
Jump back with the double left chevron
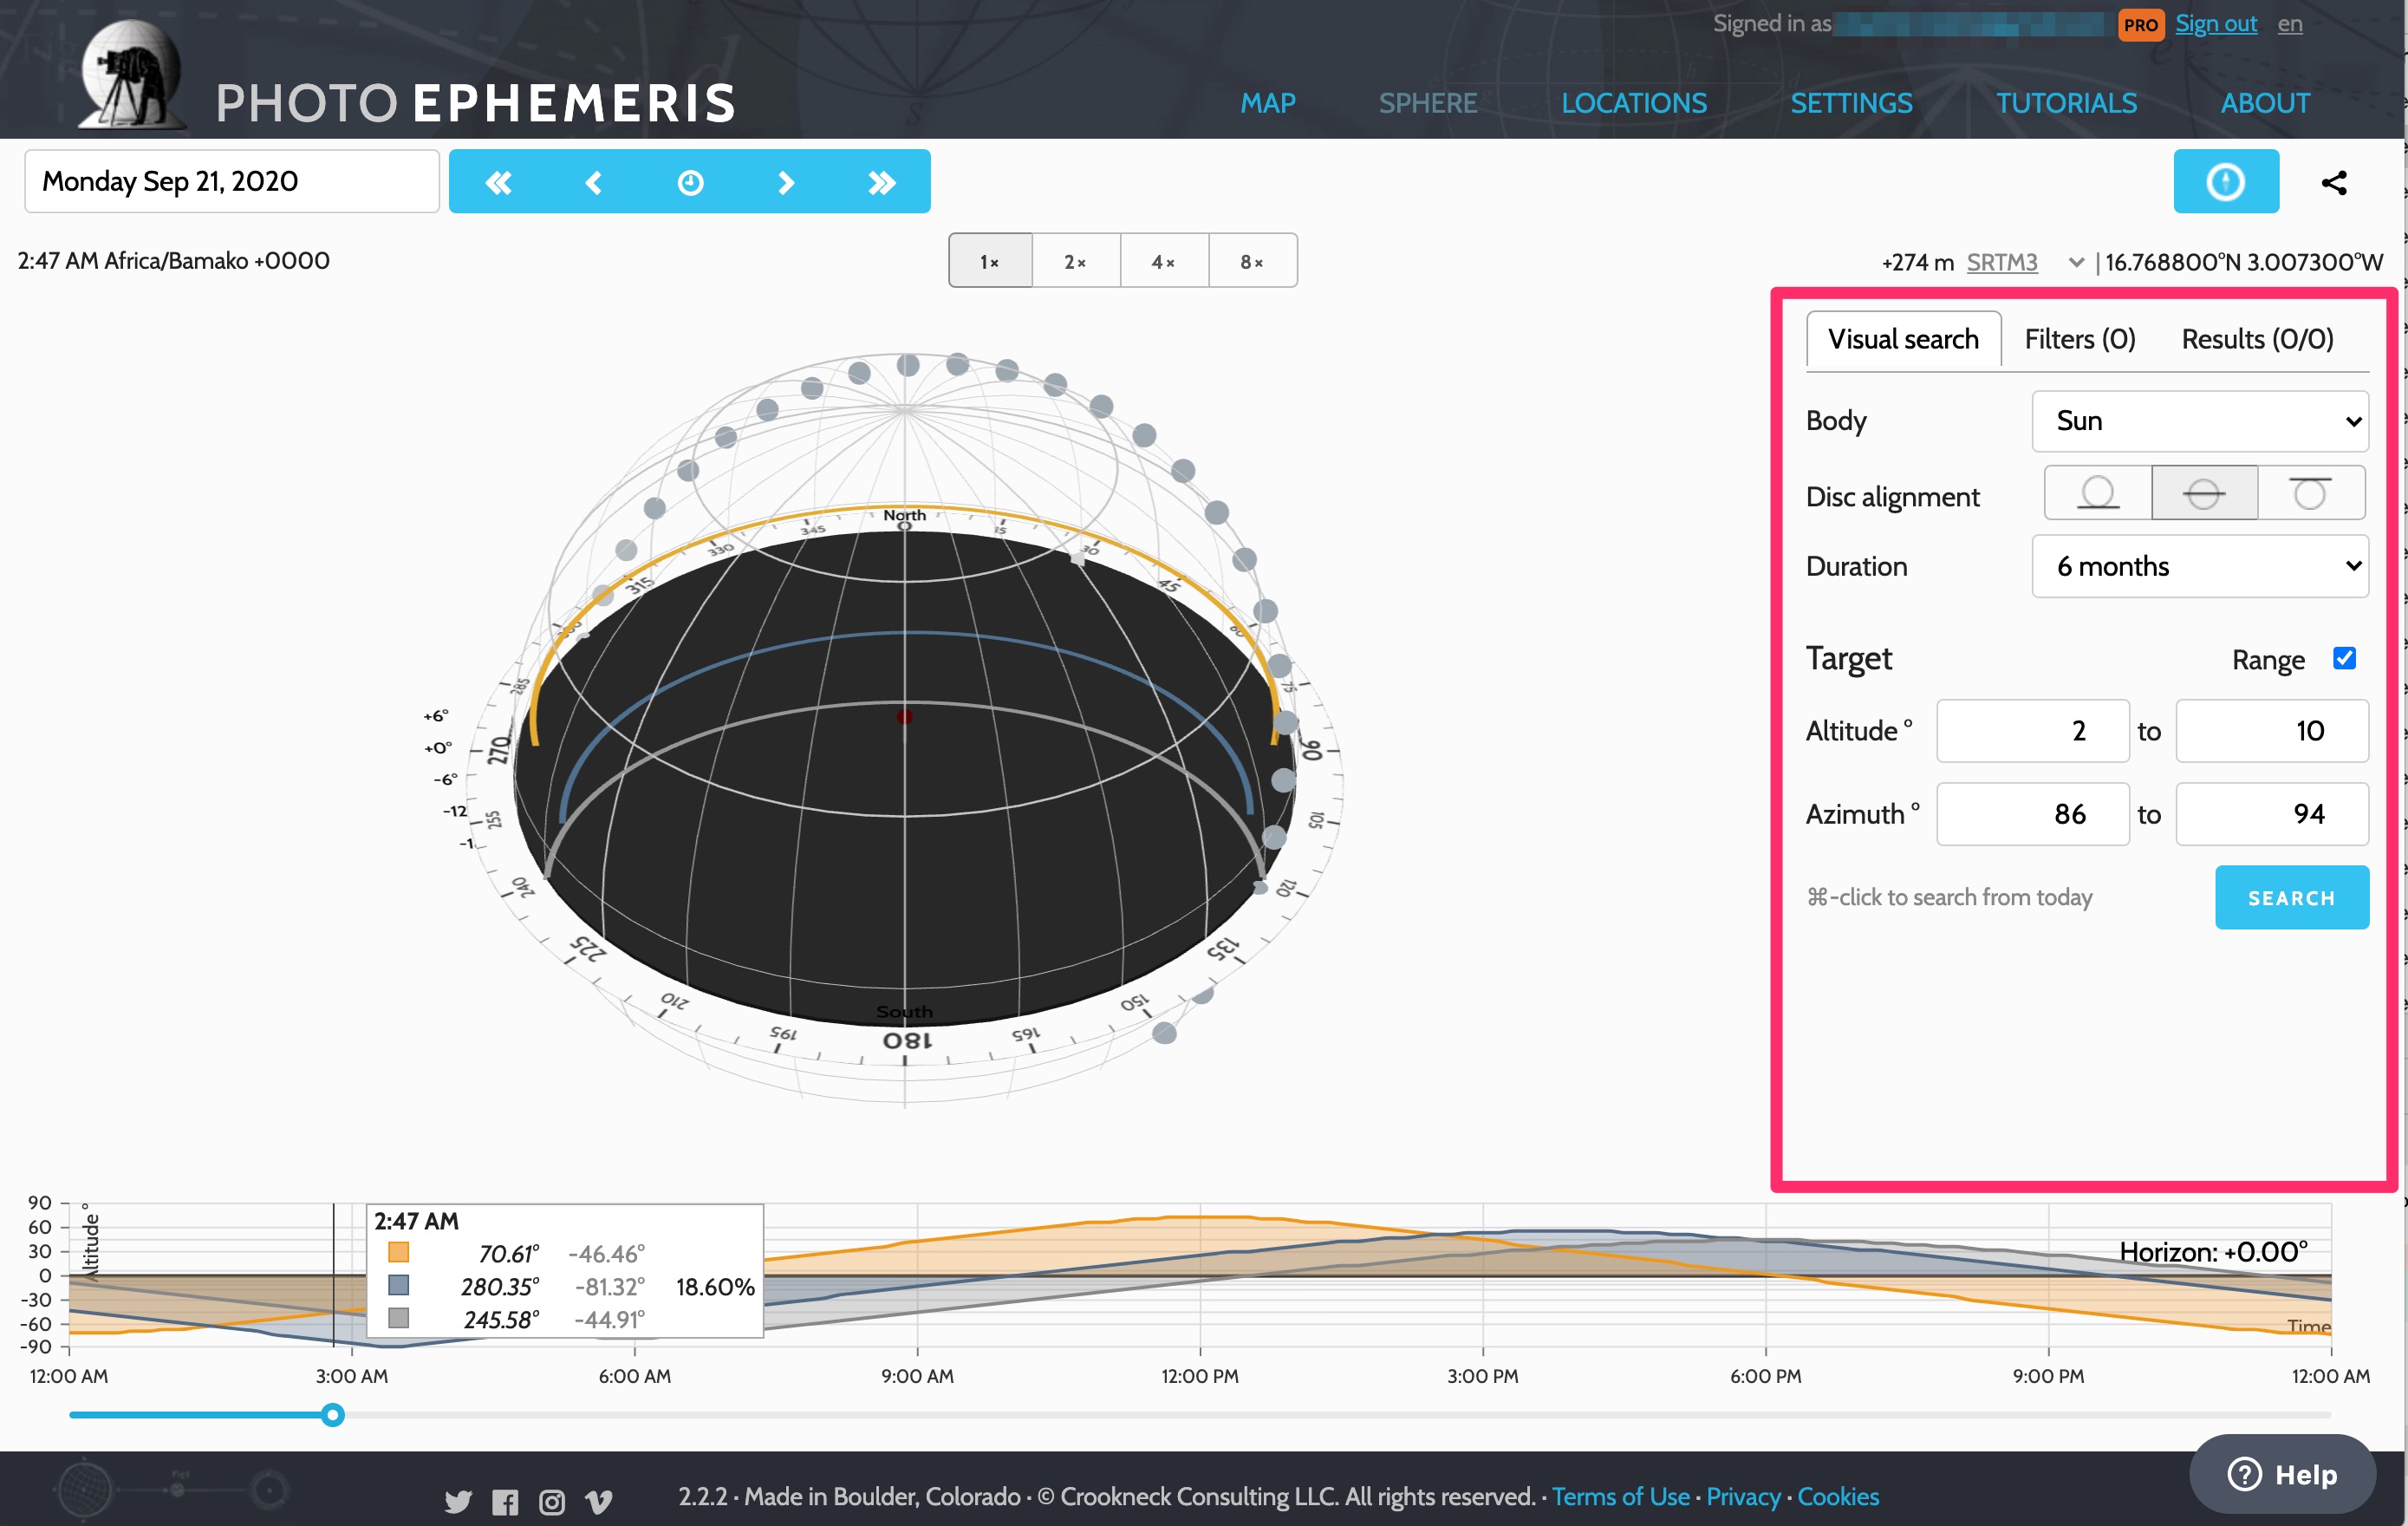tap(497, 182)
